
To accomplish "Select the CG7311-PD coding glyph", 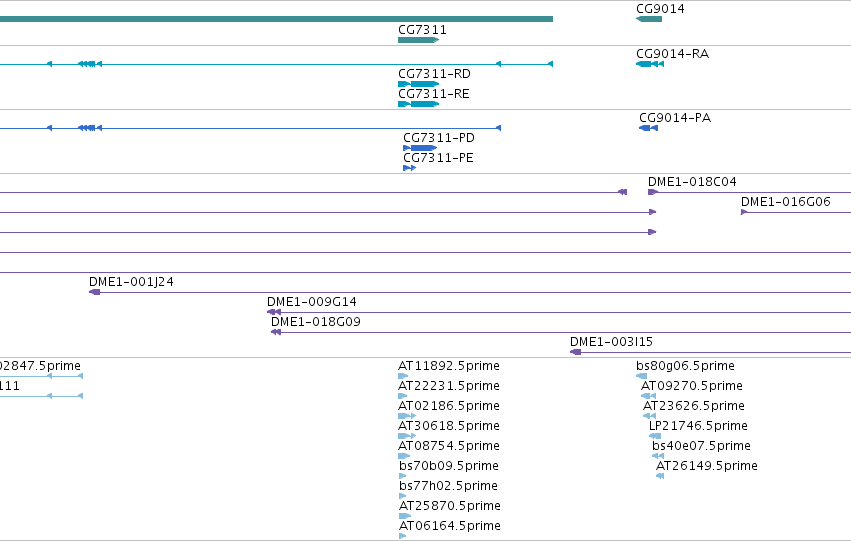I will [x=420, y=148].
